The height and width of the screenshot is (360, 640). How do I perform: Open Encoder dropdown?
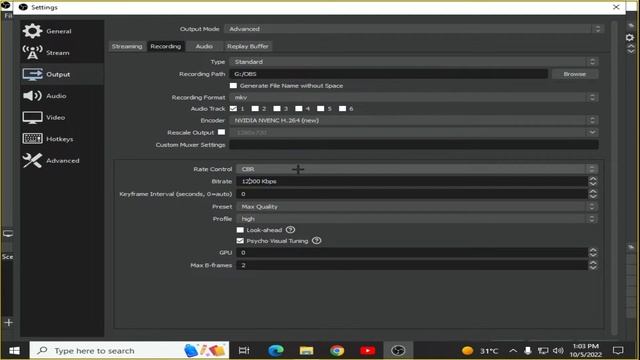pyautogui.click(x=414, y=120)
